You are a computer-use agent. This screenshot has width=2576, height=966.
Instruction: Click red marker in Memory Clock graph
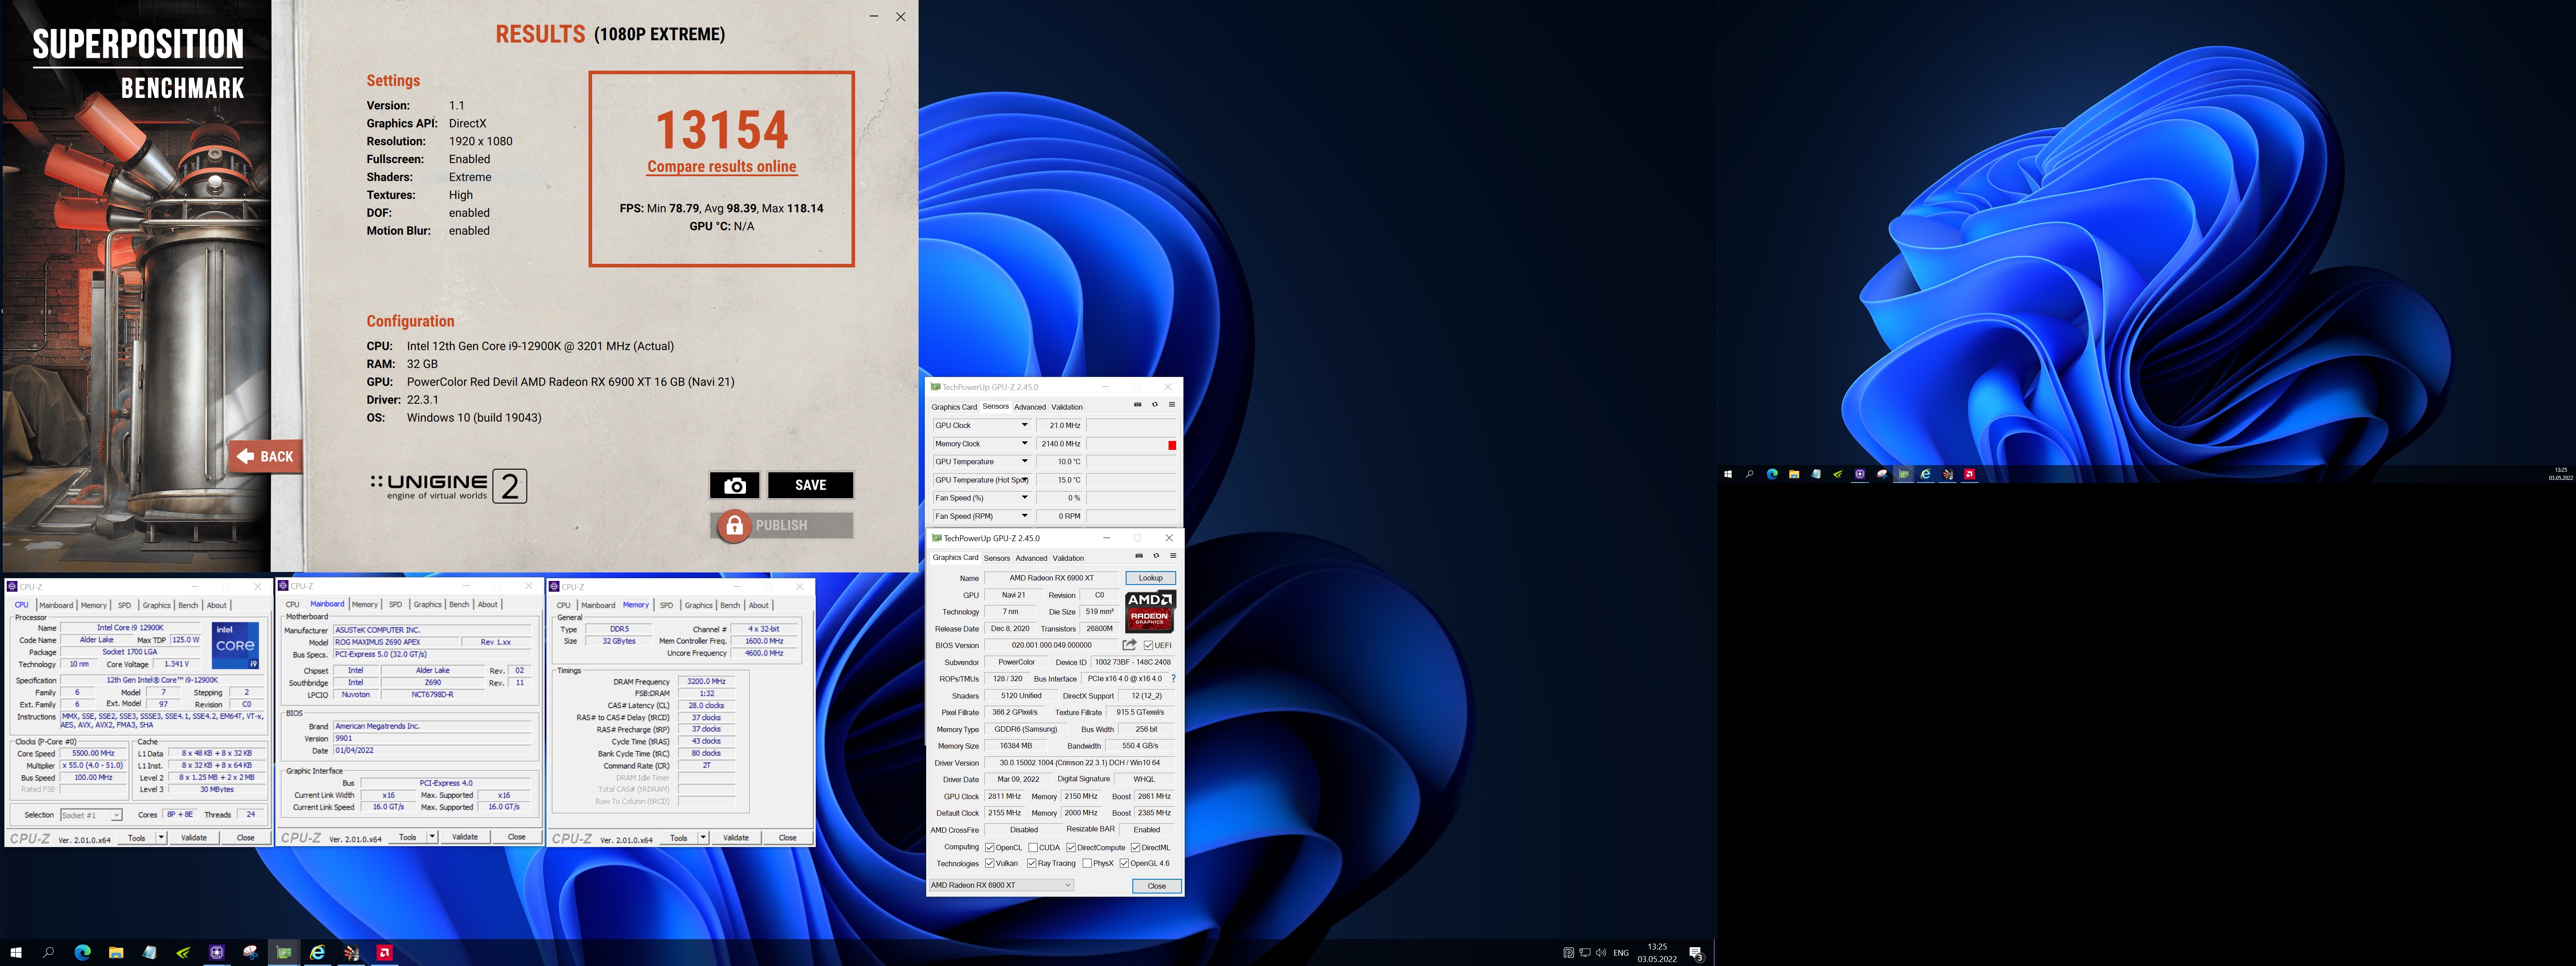point(1172,445)
